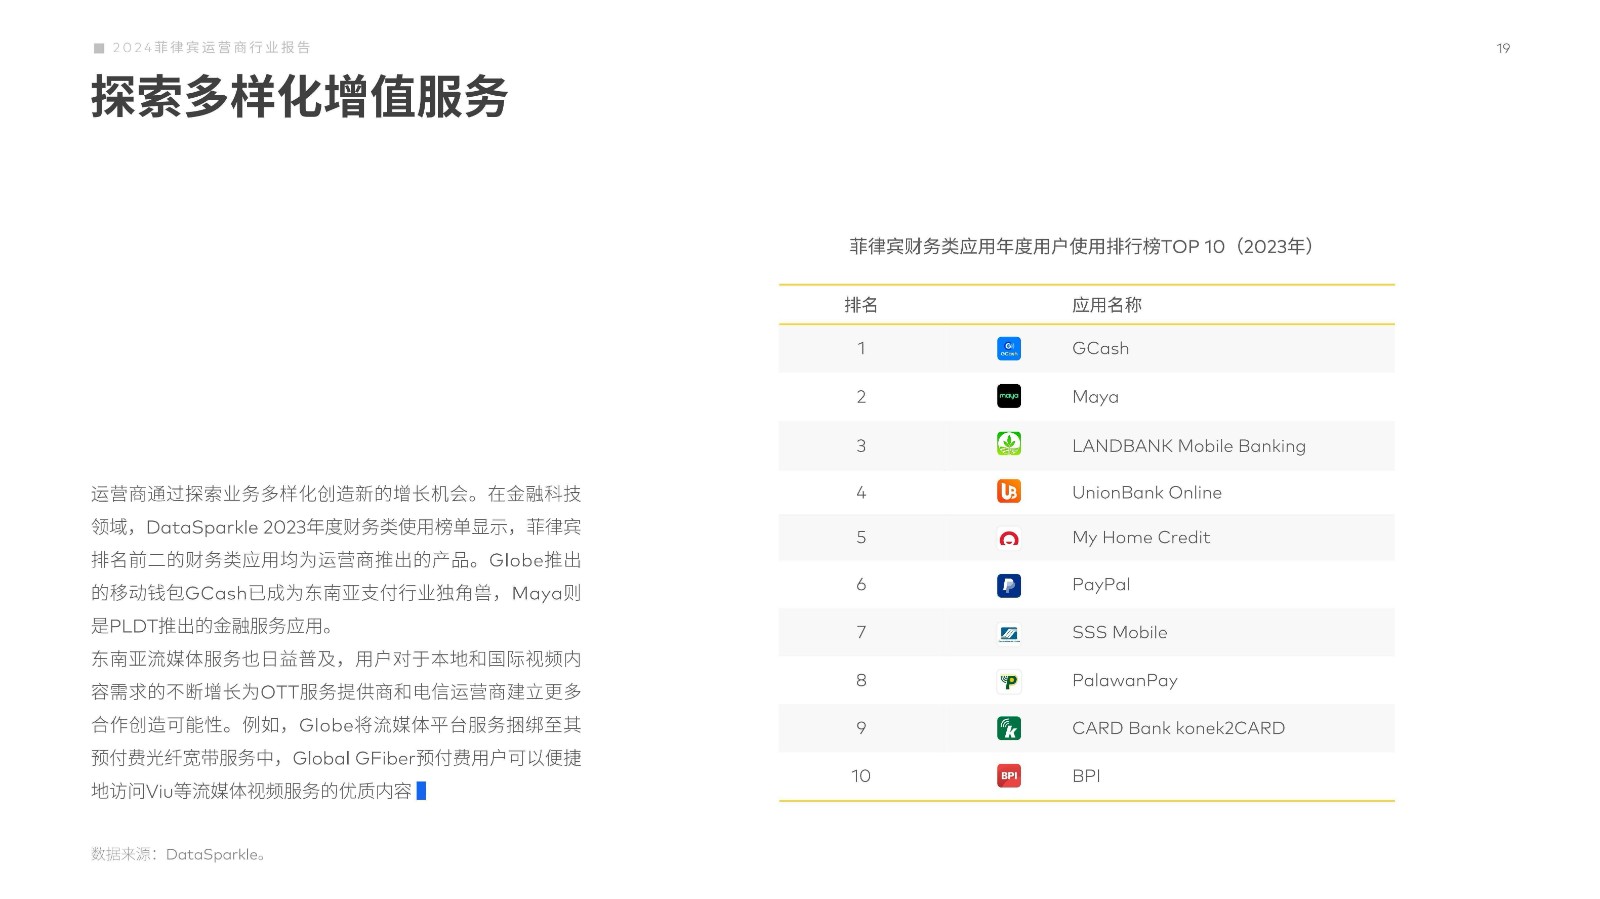Click rank number 8 in table
The width and height of the screenshot is (1600, 899).
861,681
